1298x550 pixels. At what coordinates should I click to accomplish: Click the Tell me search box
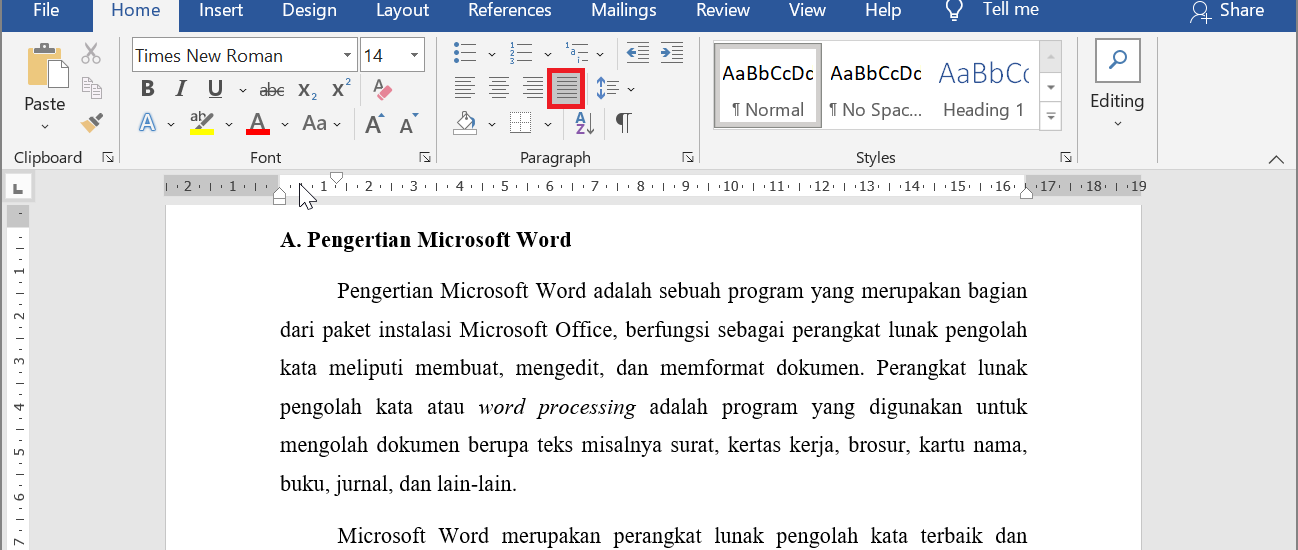click(993, 11)
